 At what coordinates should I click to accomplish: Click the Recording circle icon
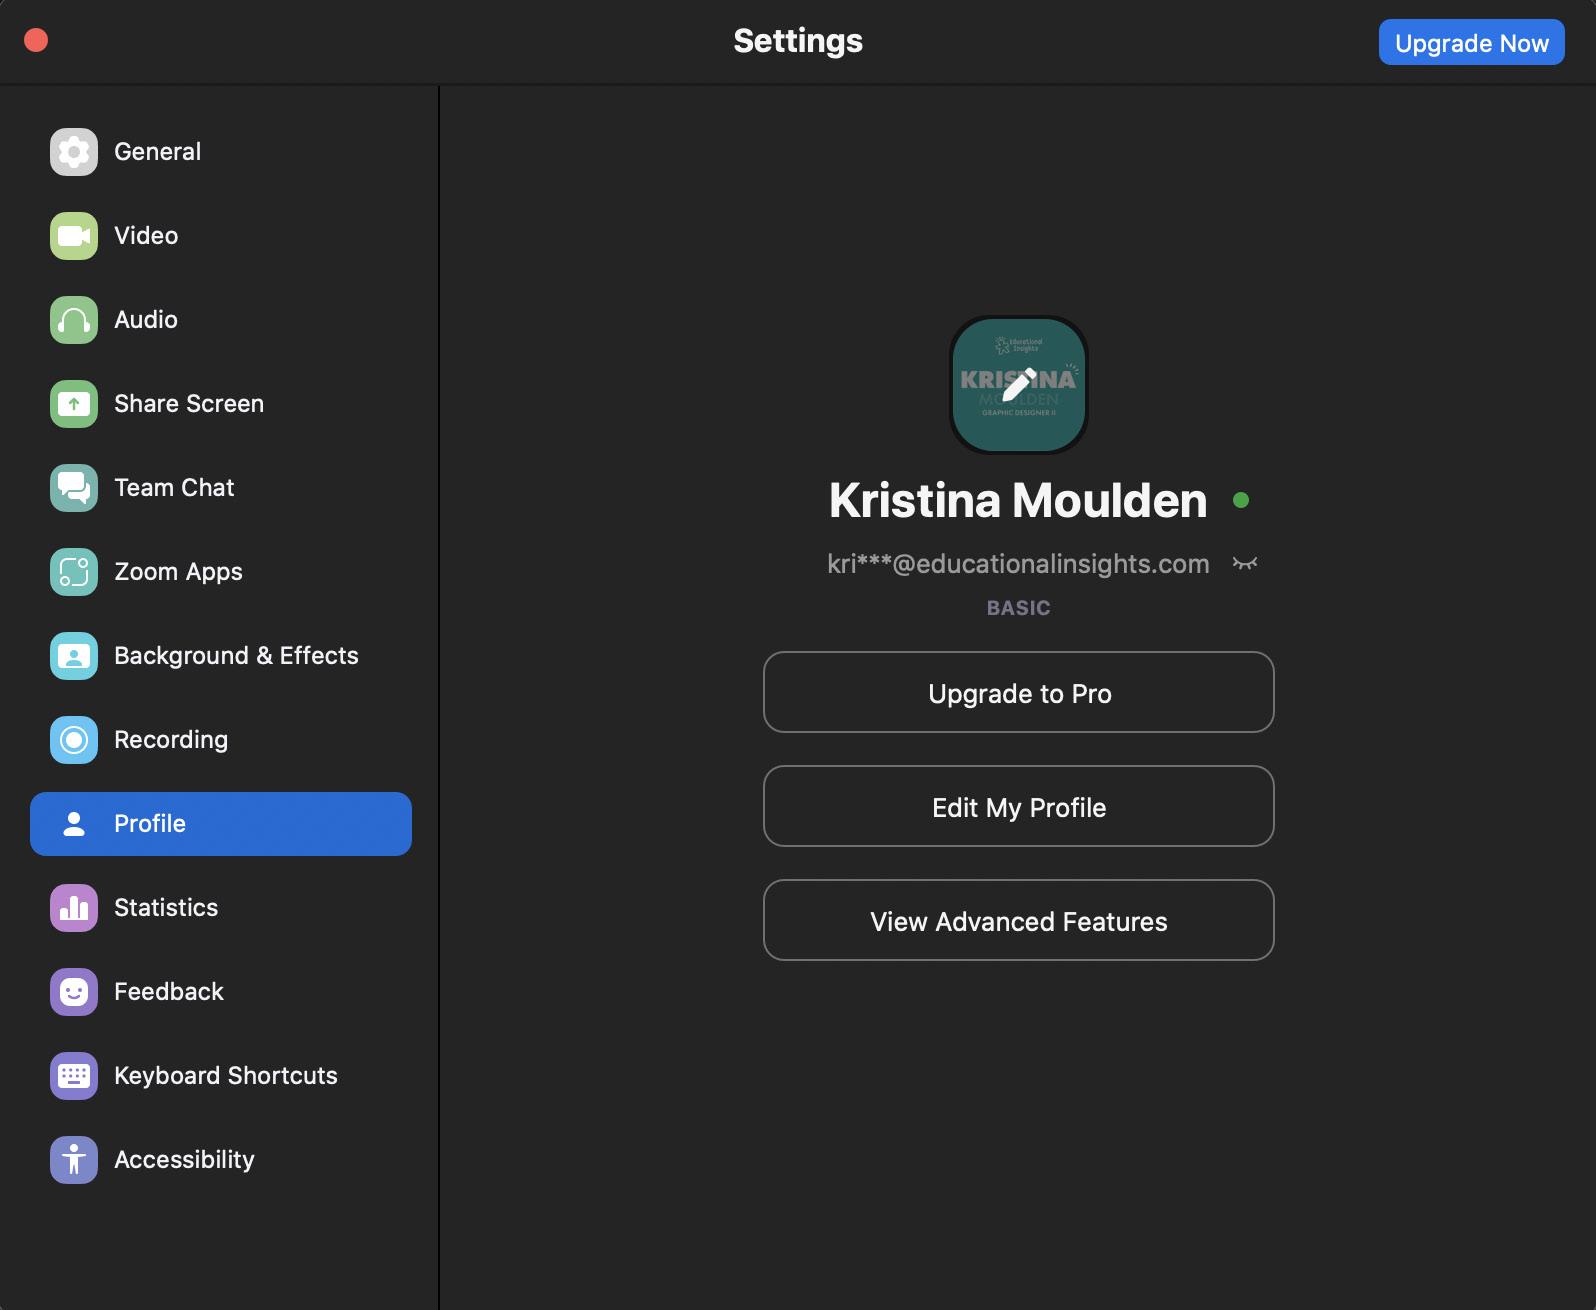coord(74,740)
